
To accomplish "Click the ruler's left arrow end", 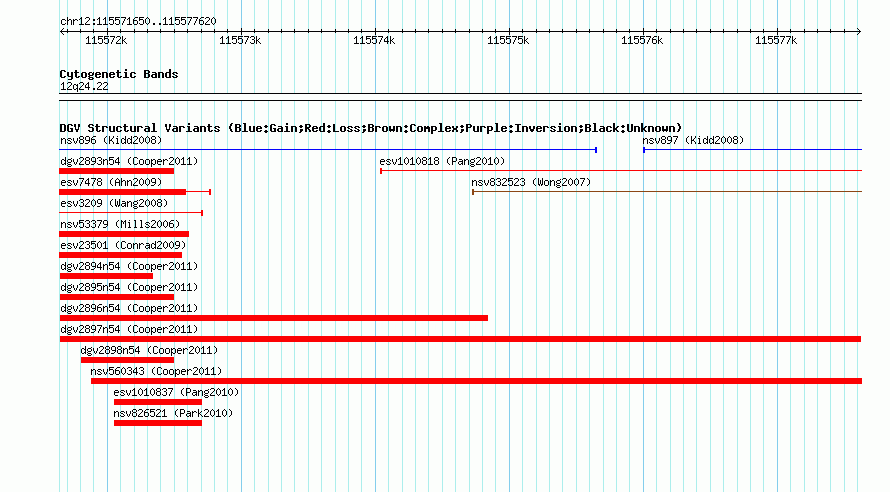I will pos(62,32).
